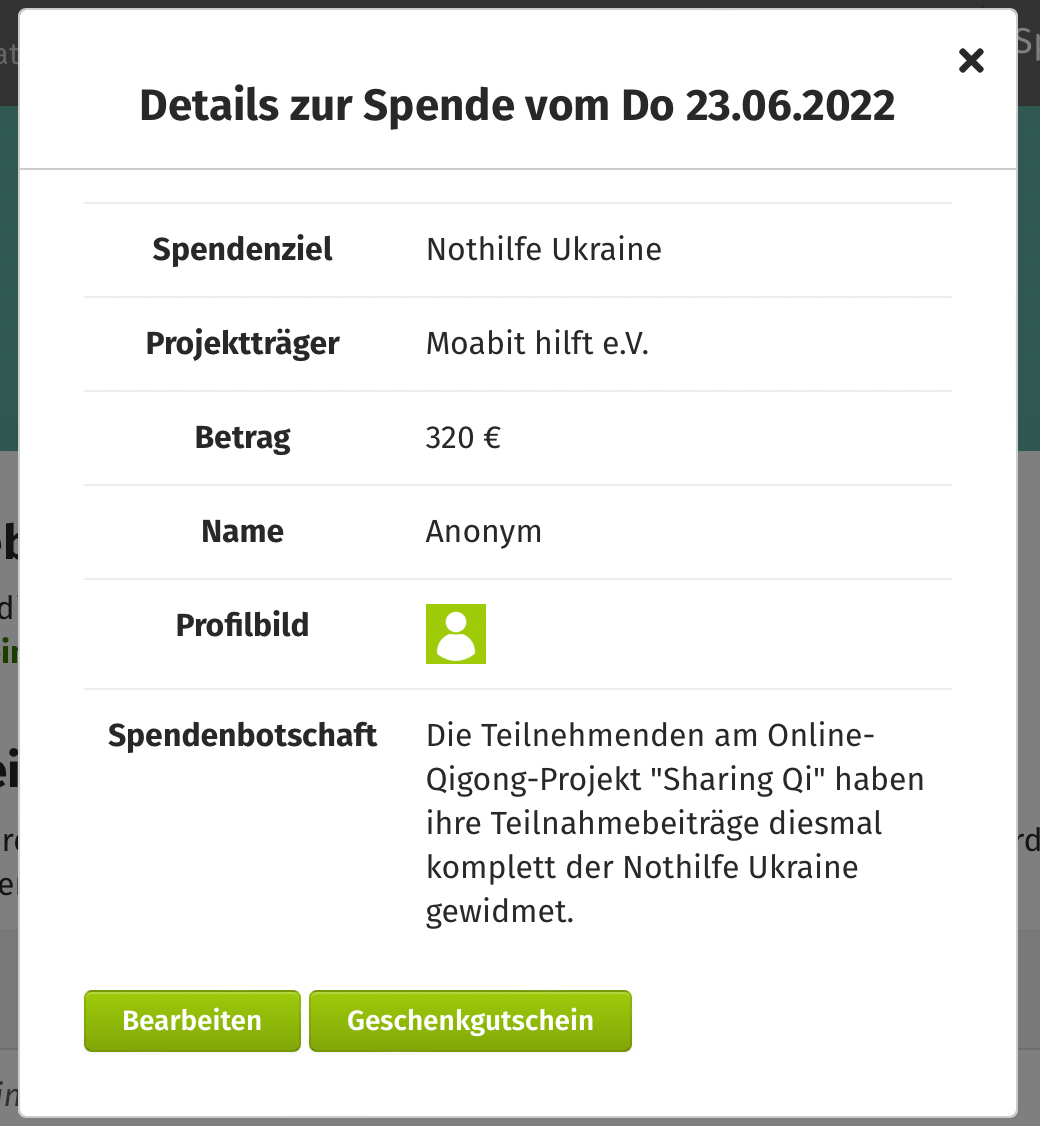Open the Geschenkgutschein option
The width and height of the screenshot is (1040, 1126).
(x=470, y=1020)
